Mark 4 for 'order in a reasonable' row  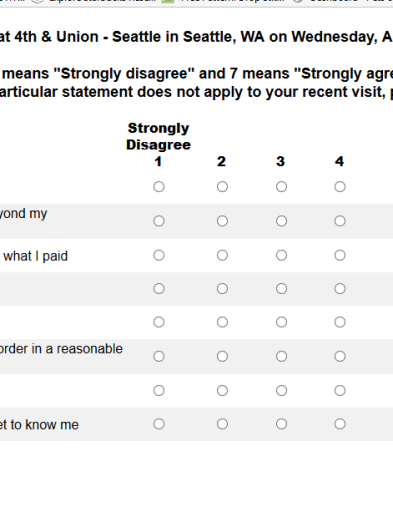click(x=340, y=356)
